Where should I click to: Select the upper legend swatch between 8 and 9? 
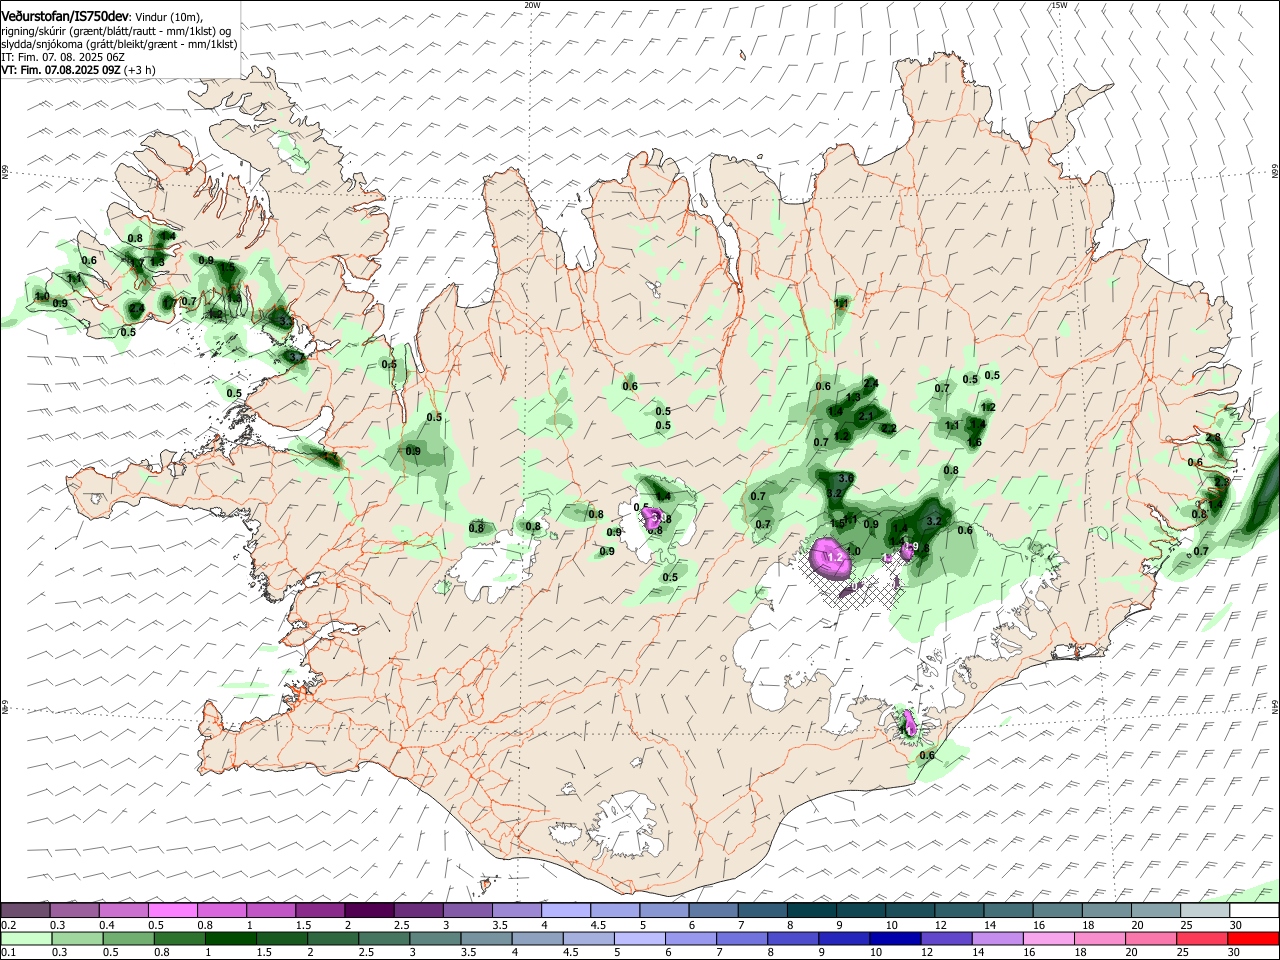tap(811, 911)
